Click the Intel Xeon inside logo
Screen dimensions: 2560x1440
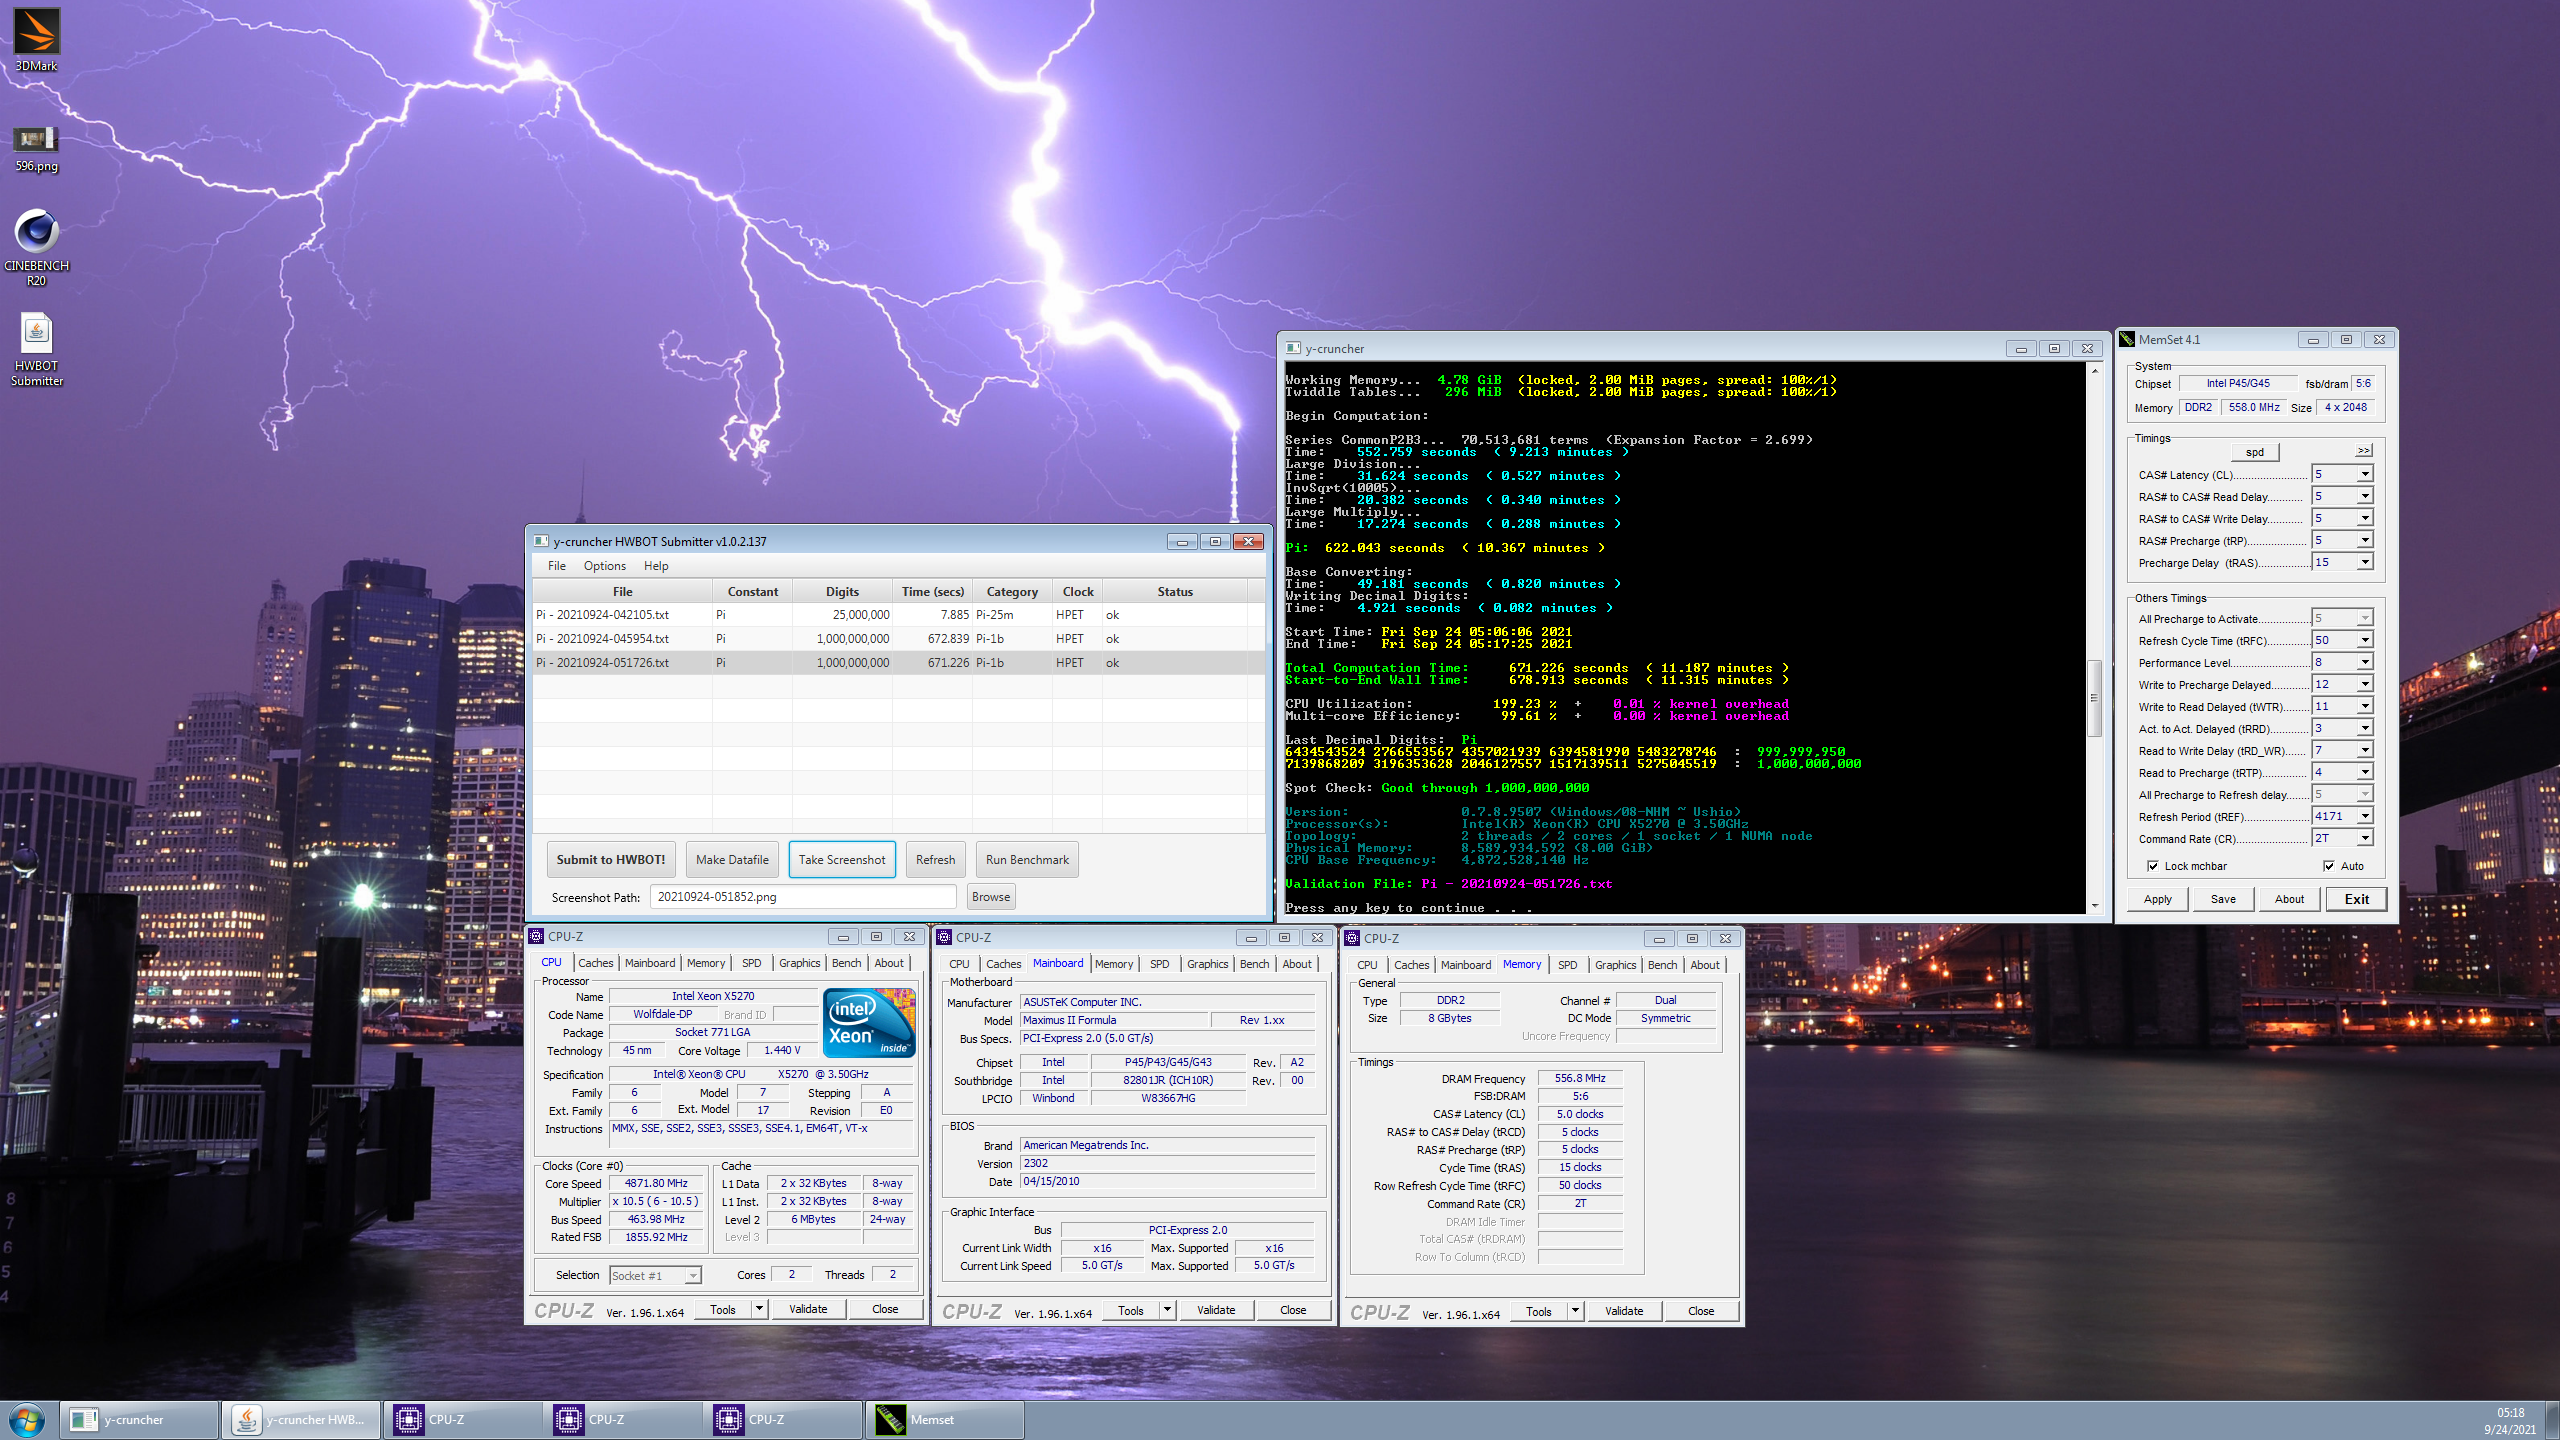click(868, 1022)
